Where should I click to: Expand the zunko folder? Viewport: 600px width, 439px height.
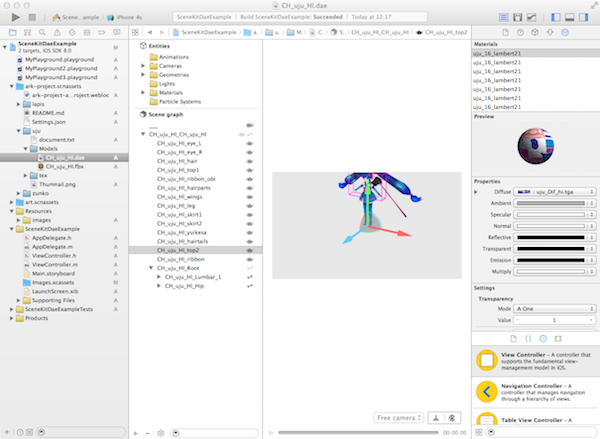point(18,193)
